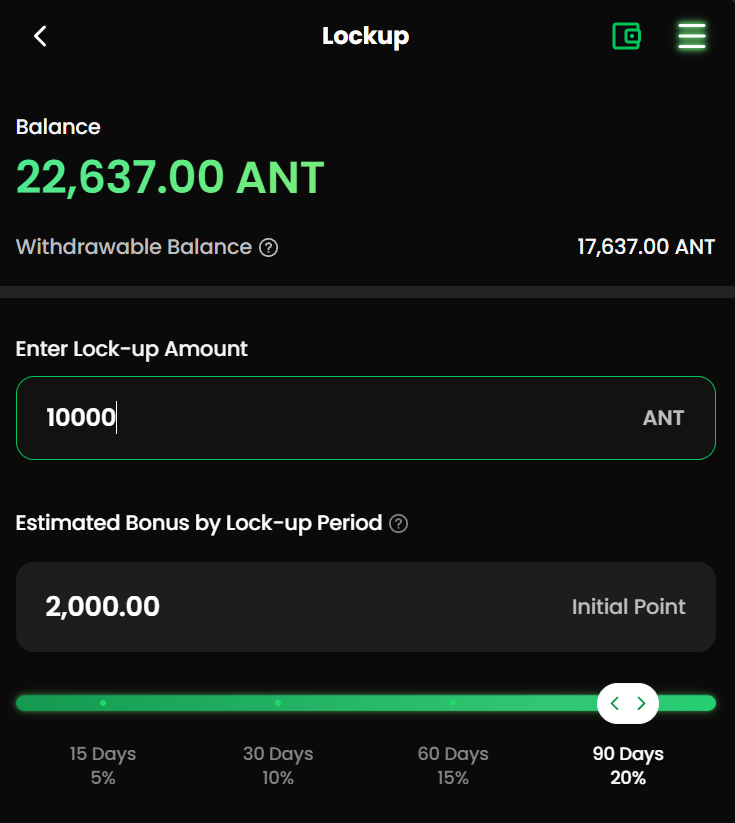
Task: Select the 15 Days 5% period
Action: point(103,765)
